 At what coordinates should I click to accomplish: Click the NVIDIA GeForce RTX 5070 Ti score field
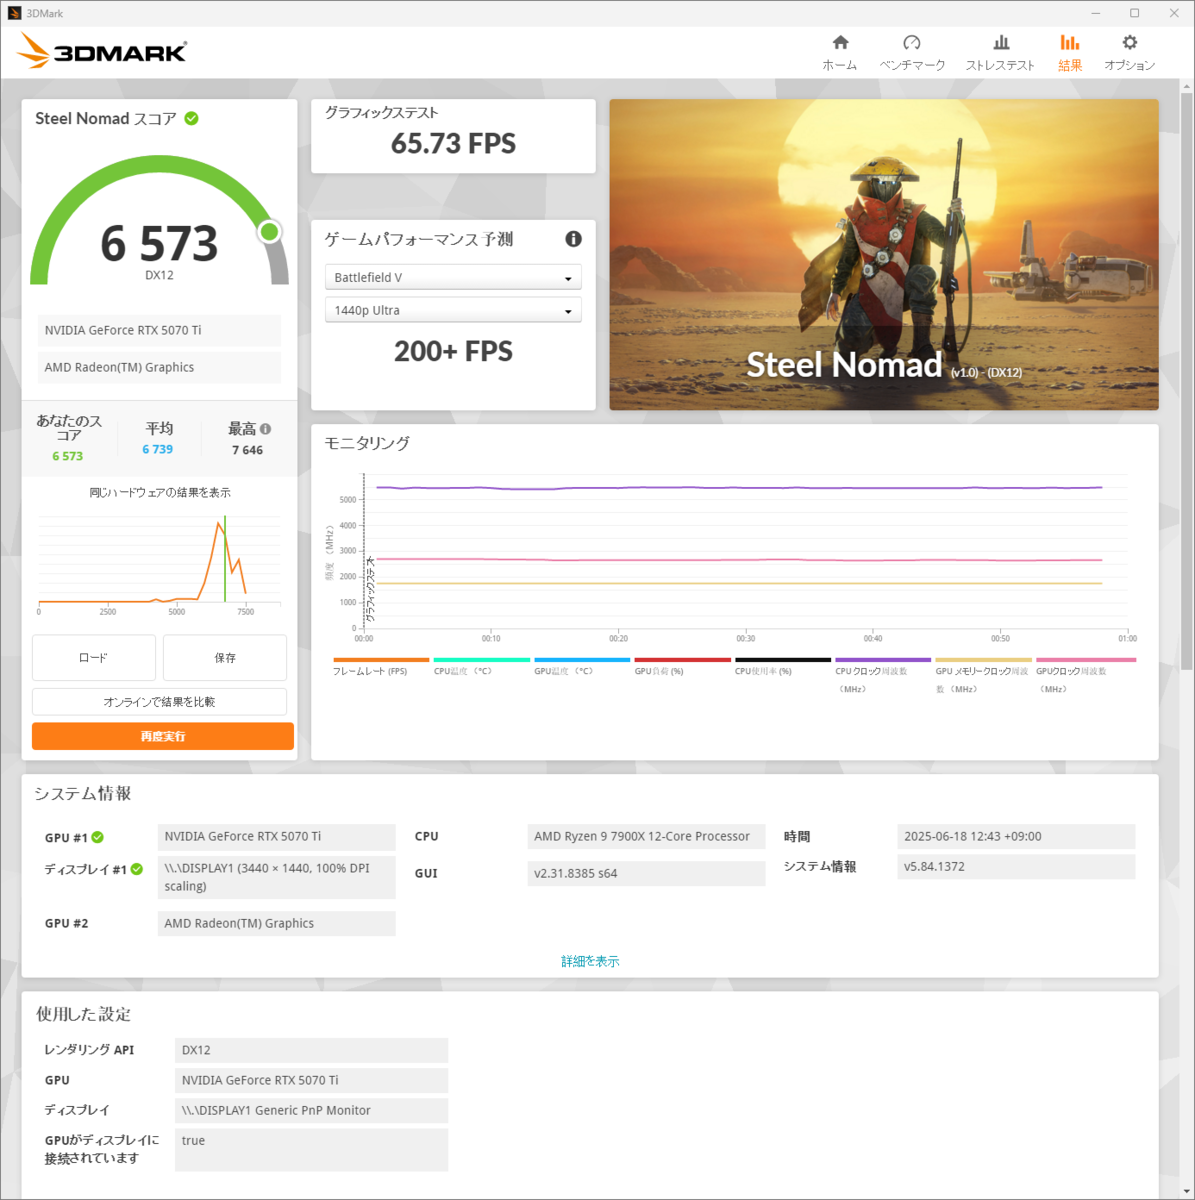coord(159,330)
